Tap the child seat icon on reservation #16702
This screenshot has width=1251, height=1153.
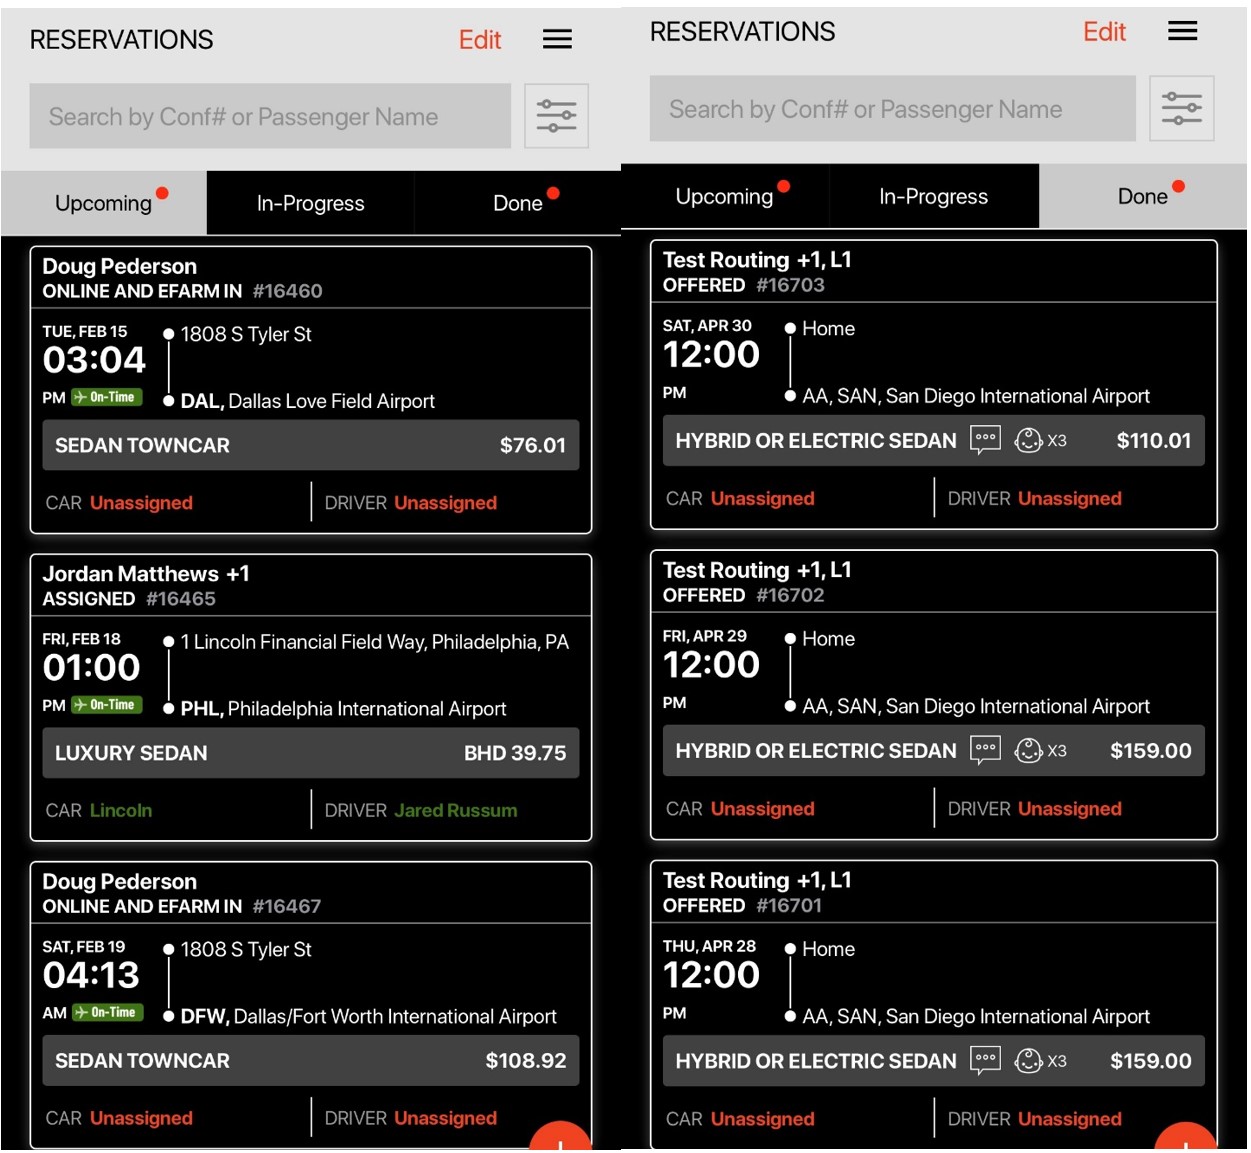[1029, 750]
